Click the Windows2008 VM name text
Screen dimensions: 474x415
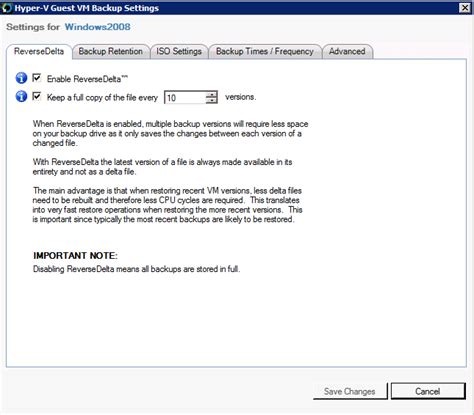[x=98, y=27]
